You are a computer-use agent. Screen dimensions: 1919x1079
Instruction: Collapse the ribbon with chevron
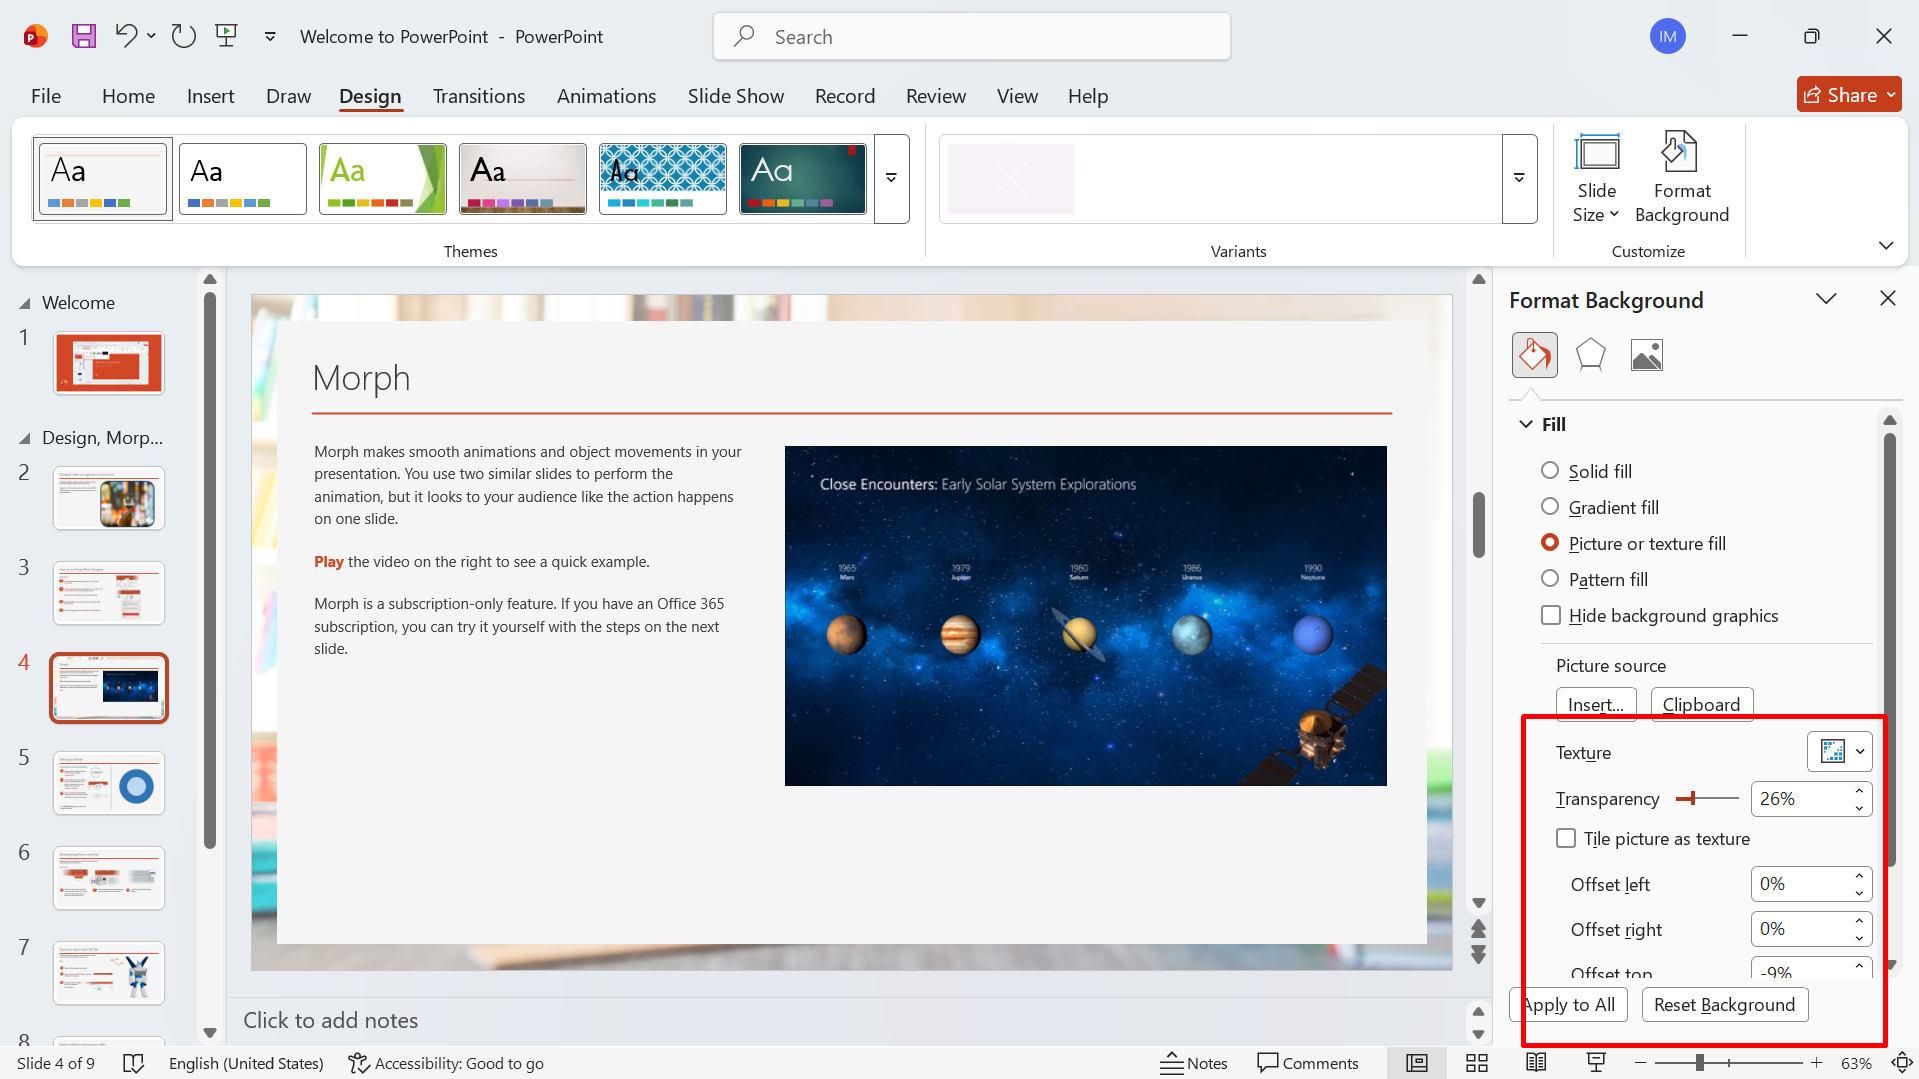coord(1885,245)
